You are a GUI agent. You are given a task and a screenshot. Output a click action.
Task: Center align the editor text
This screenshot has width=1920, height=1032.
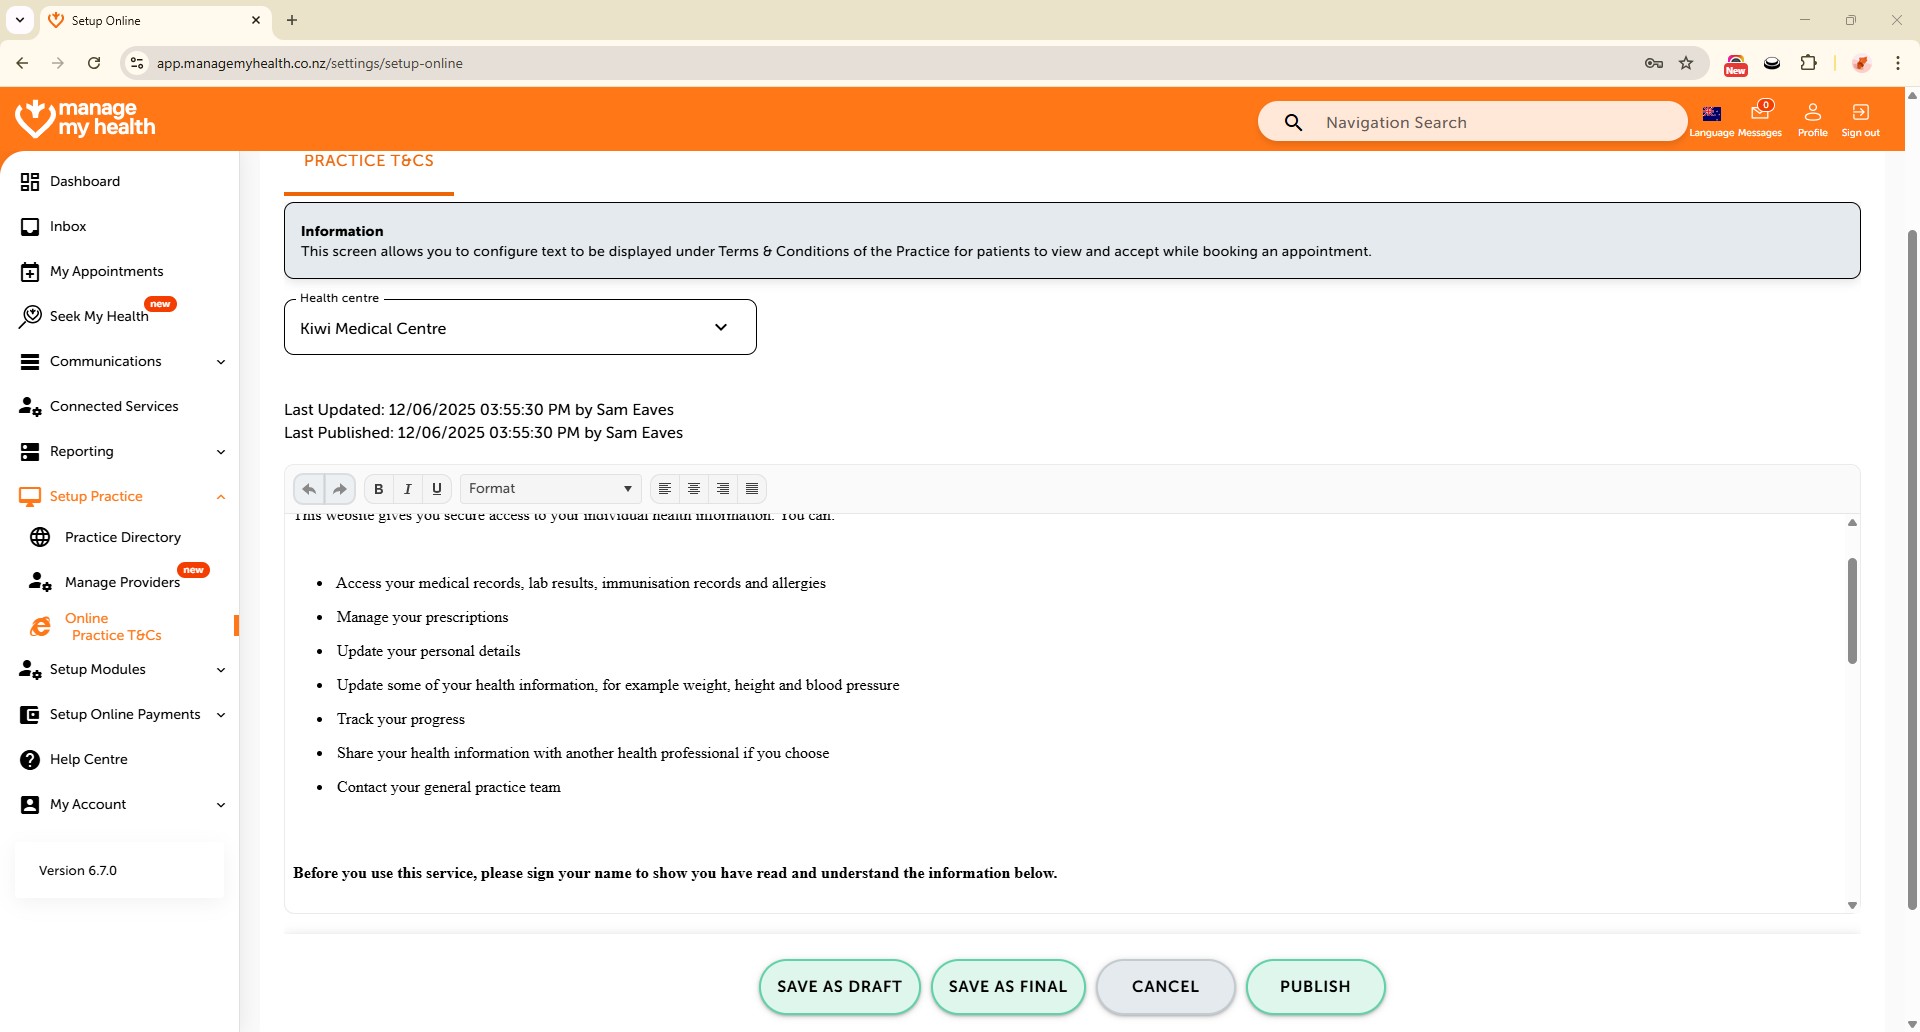click(693, 489)
